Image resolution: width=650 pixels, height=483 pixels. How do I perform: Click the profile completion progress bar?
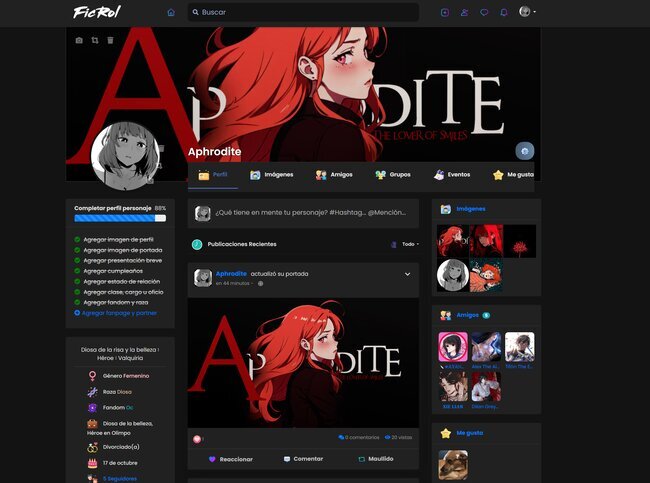(120, 218)
